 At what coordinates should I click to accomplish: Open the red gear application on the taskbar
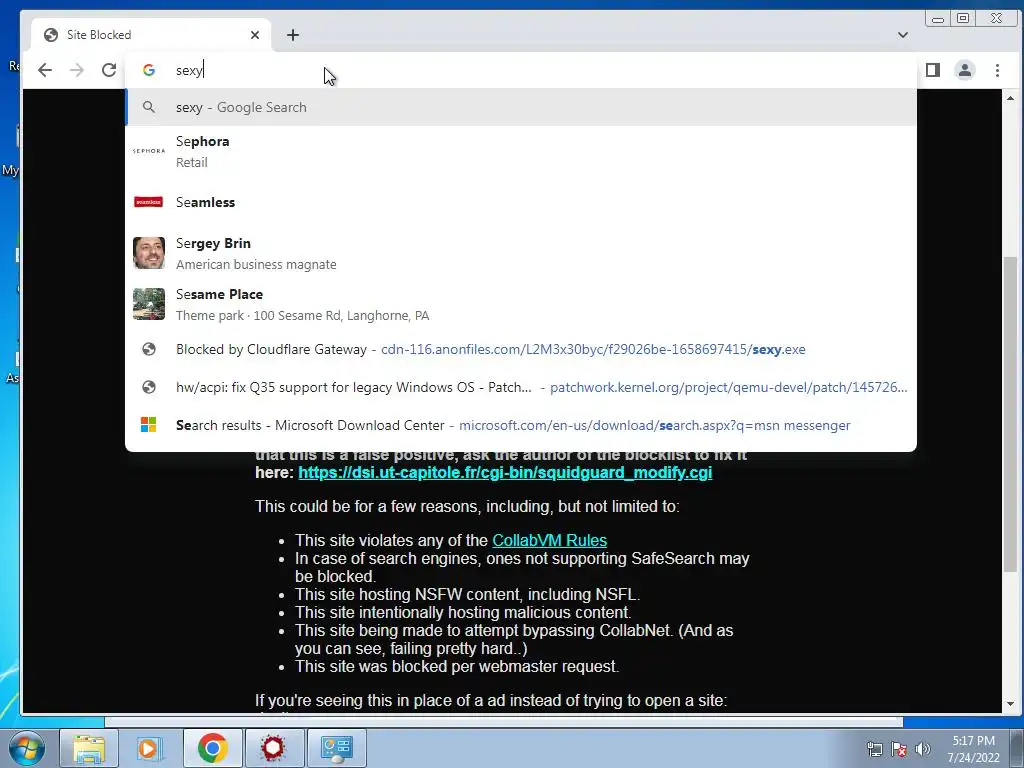click(273, 748)
